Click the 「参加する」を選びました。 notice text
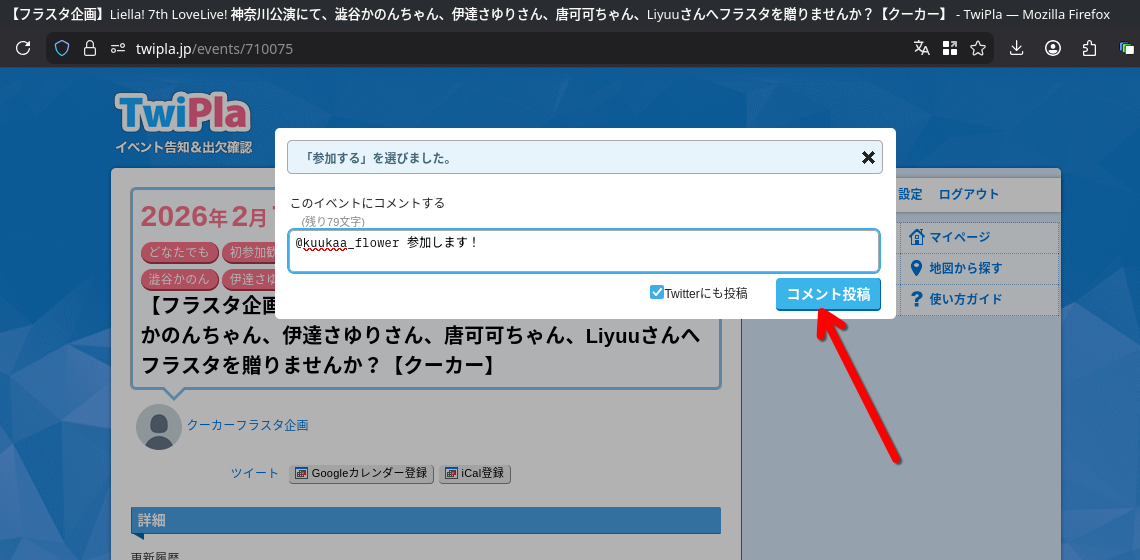 tap(377, 158)
